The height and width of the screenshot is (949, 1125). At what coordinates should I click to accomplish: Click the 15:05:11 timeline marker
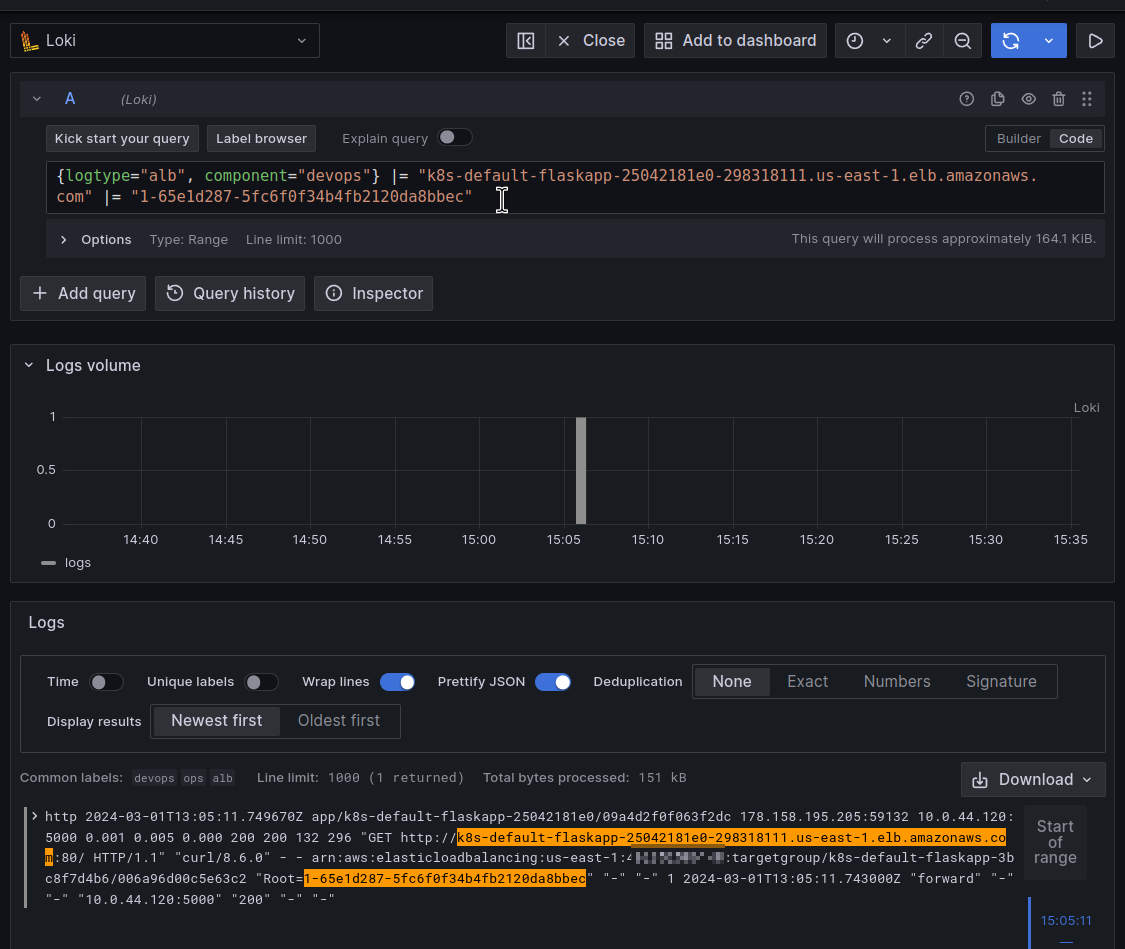(1065, 920)
